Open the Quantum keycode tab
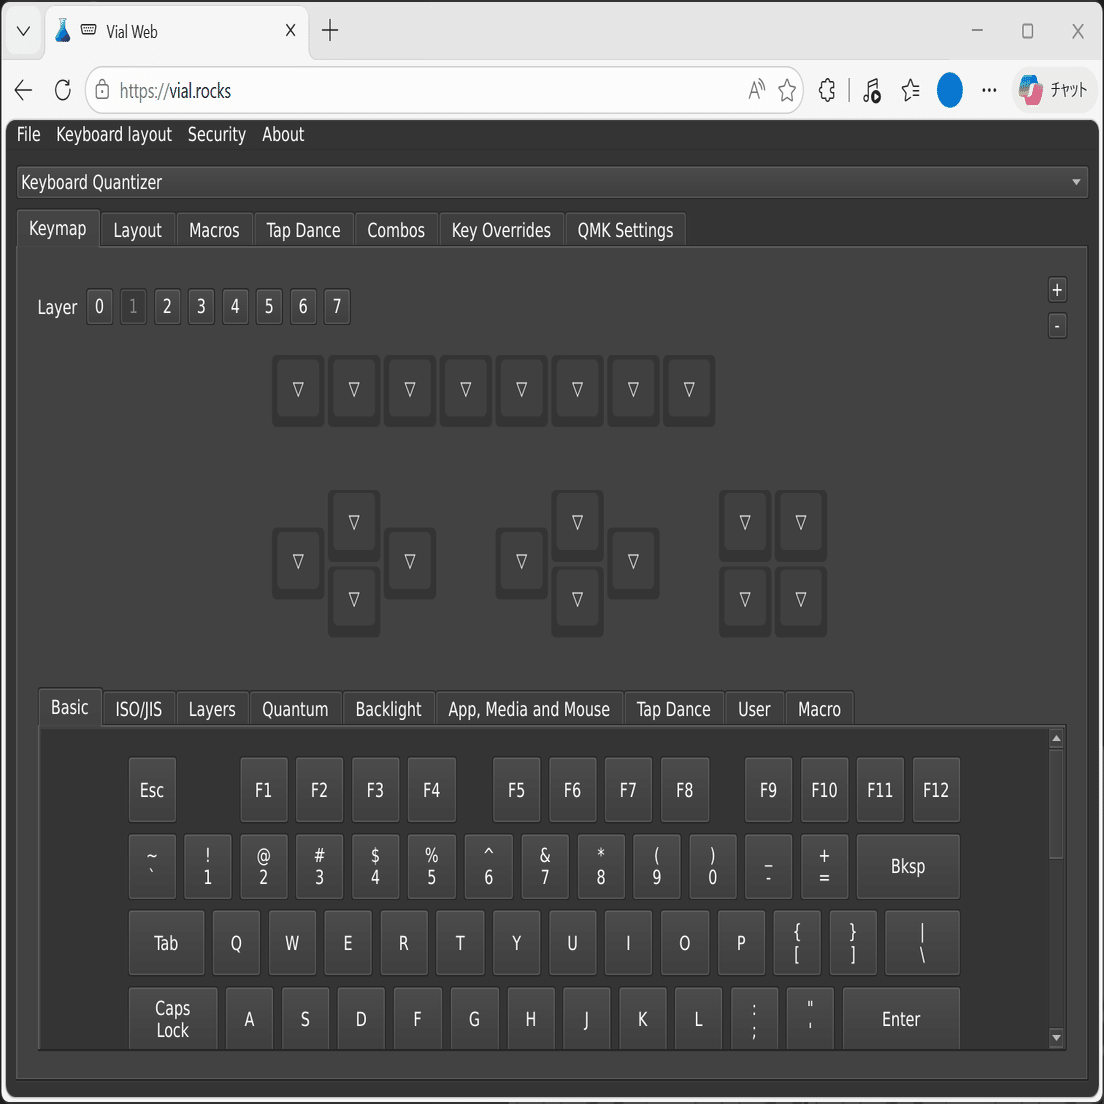The height and width of the screenshot is (1104, 1104). click(295, 709)
